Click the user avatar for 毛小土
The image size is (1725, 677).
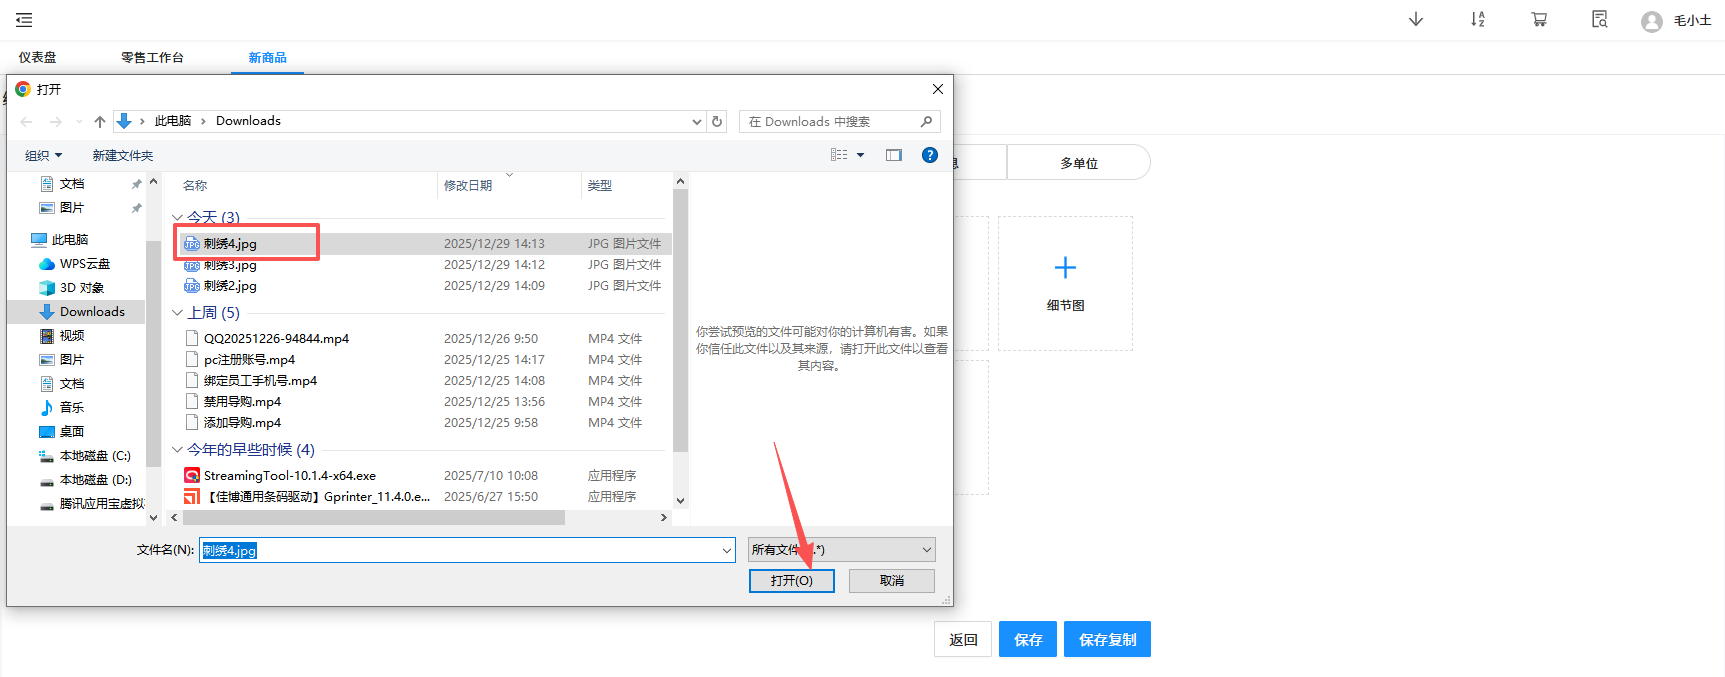pos(1652,21)
